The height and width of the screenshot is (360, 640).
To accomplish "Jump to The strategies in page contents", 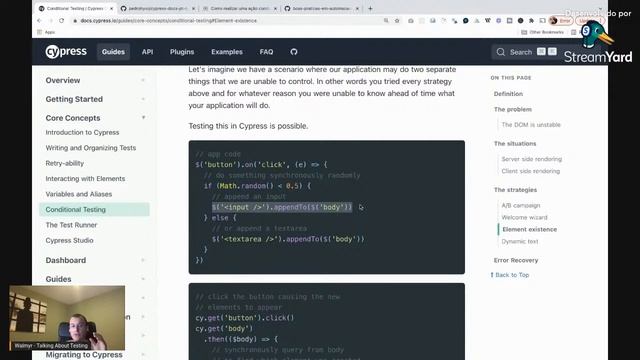I will 515,190.
